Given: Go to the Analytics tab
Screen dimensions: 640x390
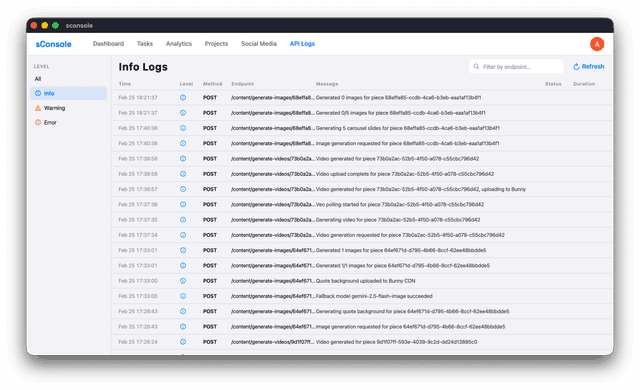Looking at the screenshot, I should coord(178,44).
